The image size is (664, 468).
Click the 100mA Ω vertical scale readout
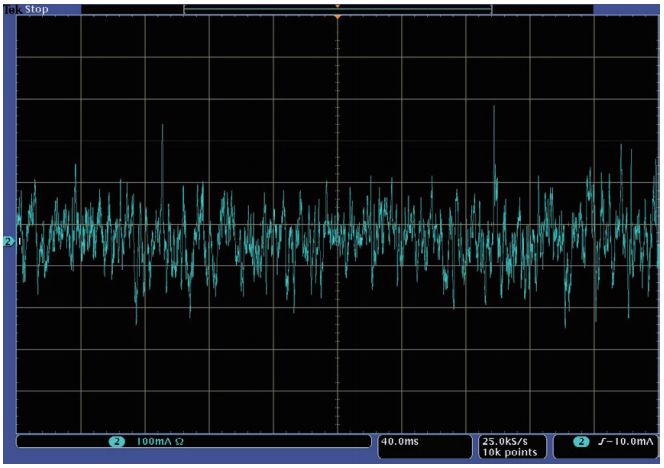click(160, 442)
